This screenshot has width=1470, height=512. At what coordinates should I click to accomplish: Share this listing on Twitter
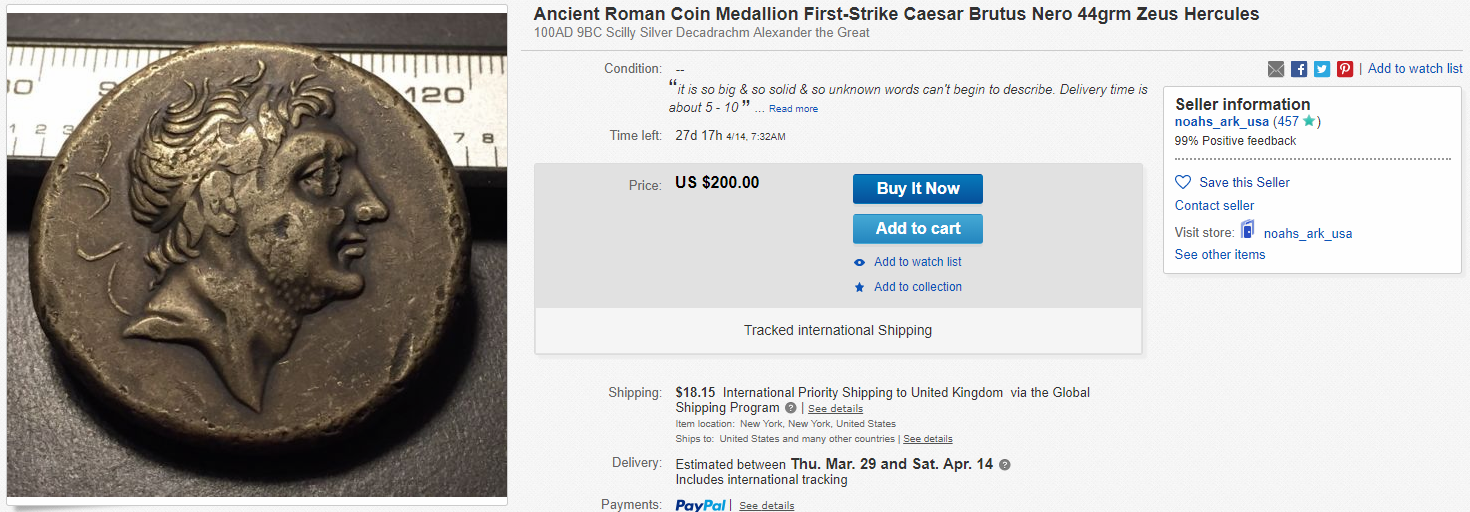point(1322,69)
